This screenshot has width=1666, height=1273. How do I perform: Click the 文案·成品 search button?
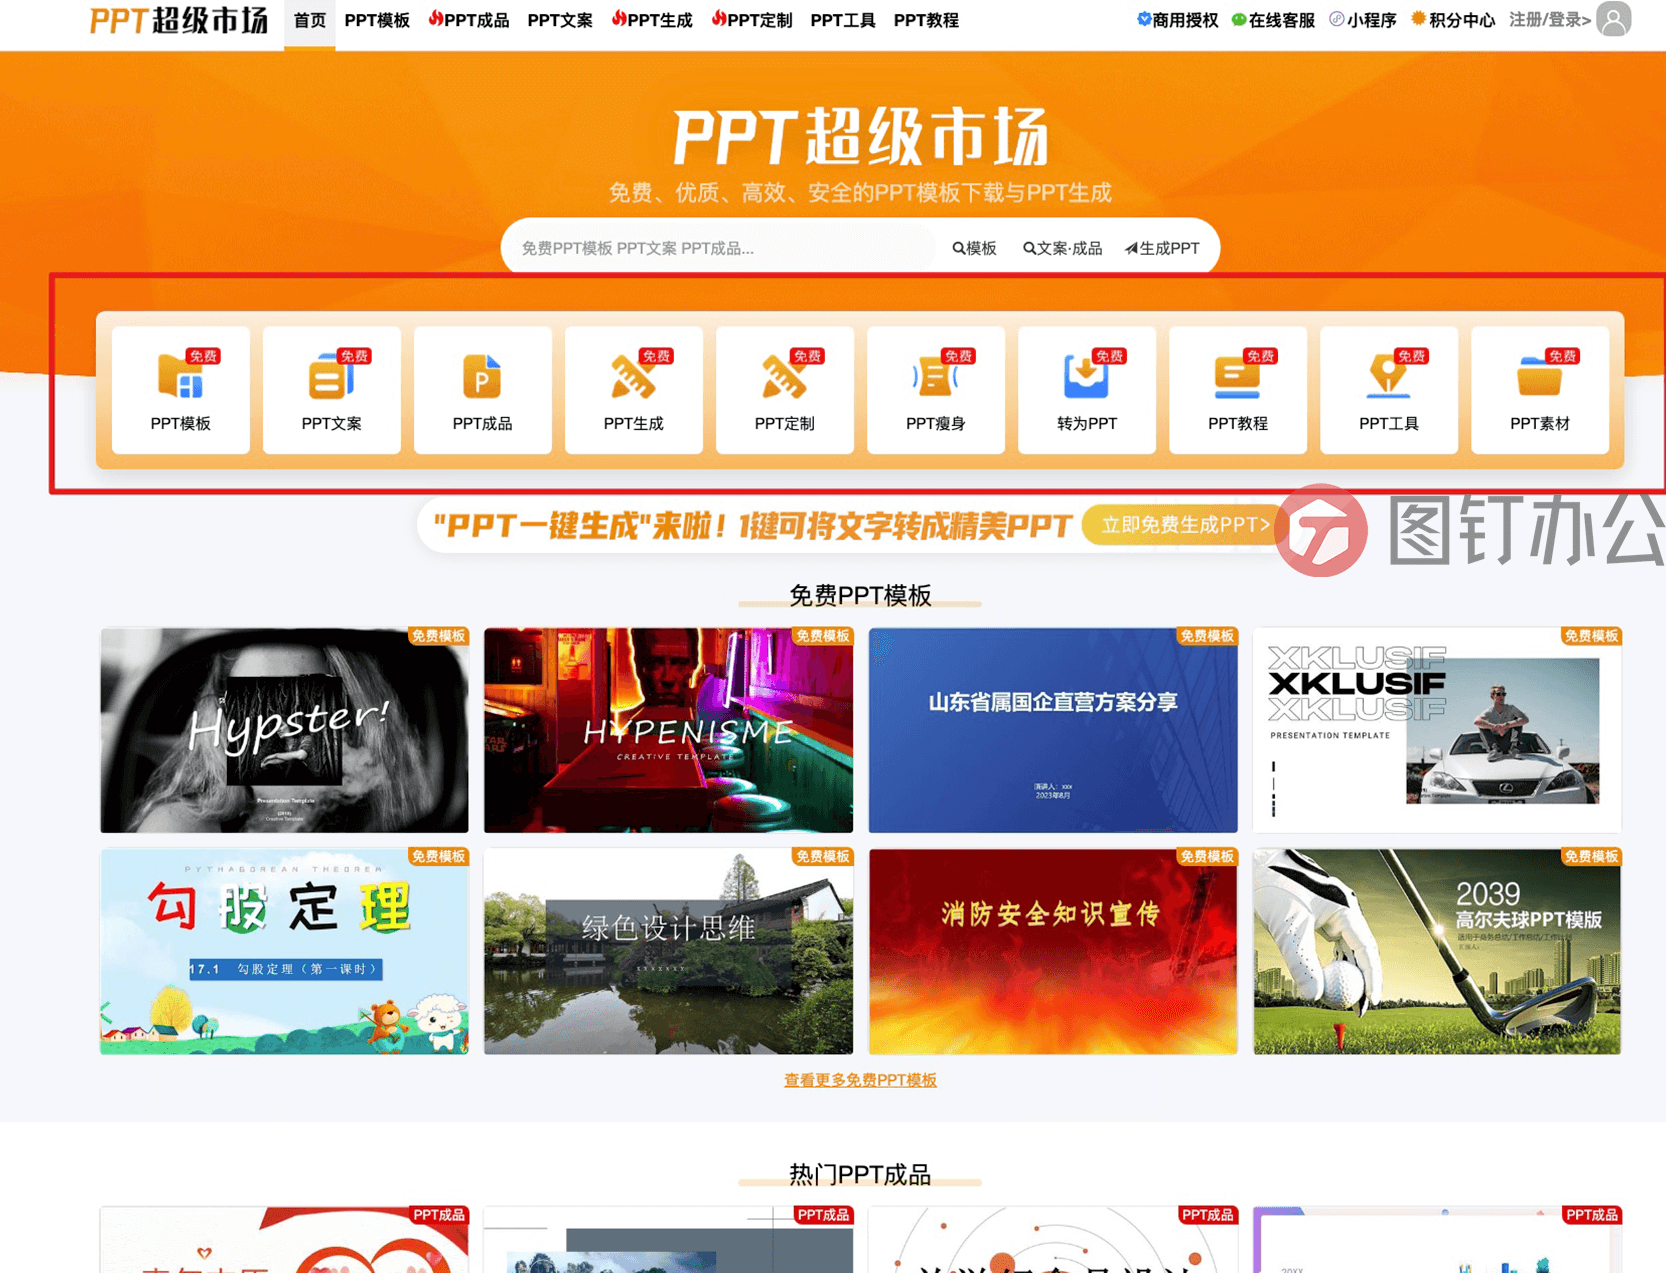tap(1062, 248)
